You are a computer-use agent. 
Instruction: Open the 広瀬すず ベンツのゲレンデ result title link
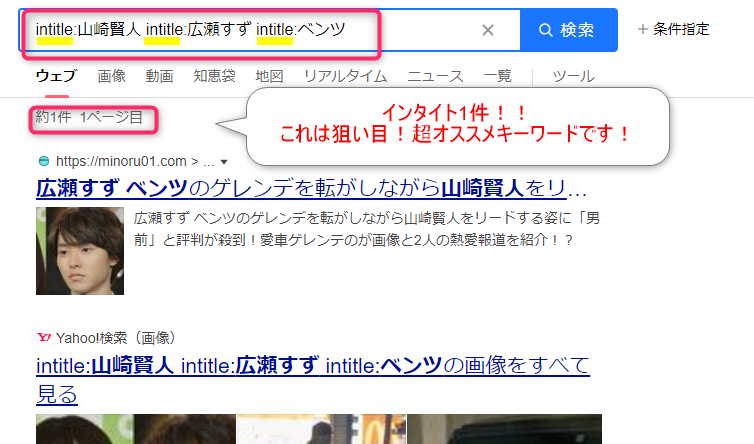coord(311,188)
